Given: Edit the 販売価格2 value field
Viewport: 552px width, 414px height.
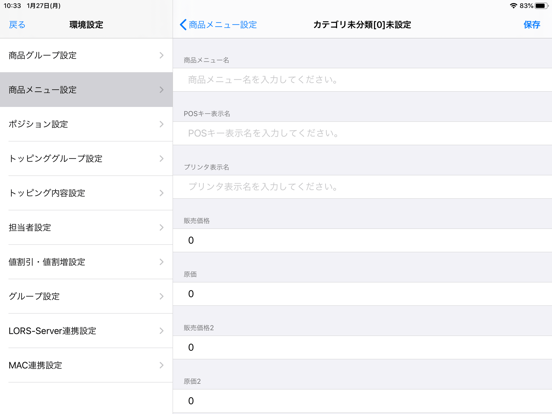Looking at the screenshot, I should 362,347.
